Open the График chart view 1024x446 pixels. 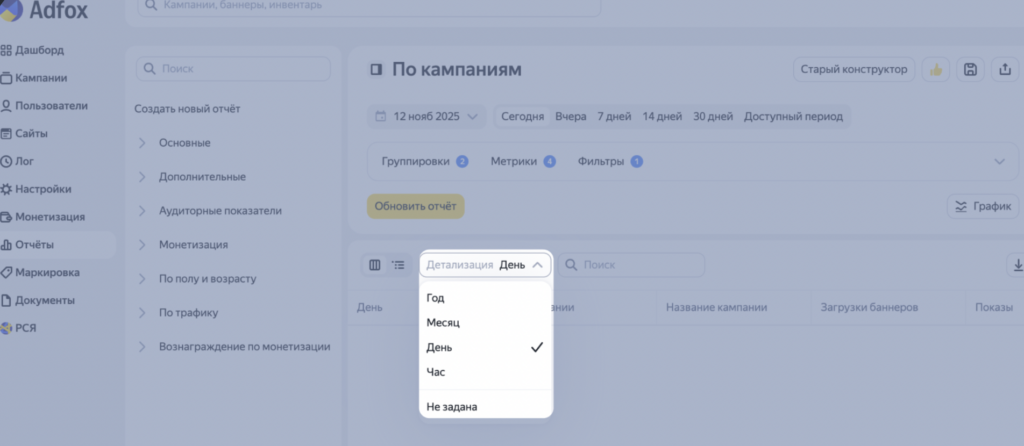click(983, 206)
